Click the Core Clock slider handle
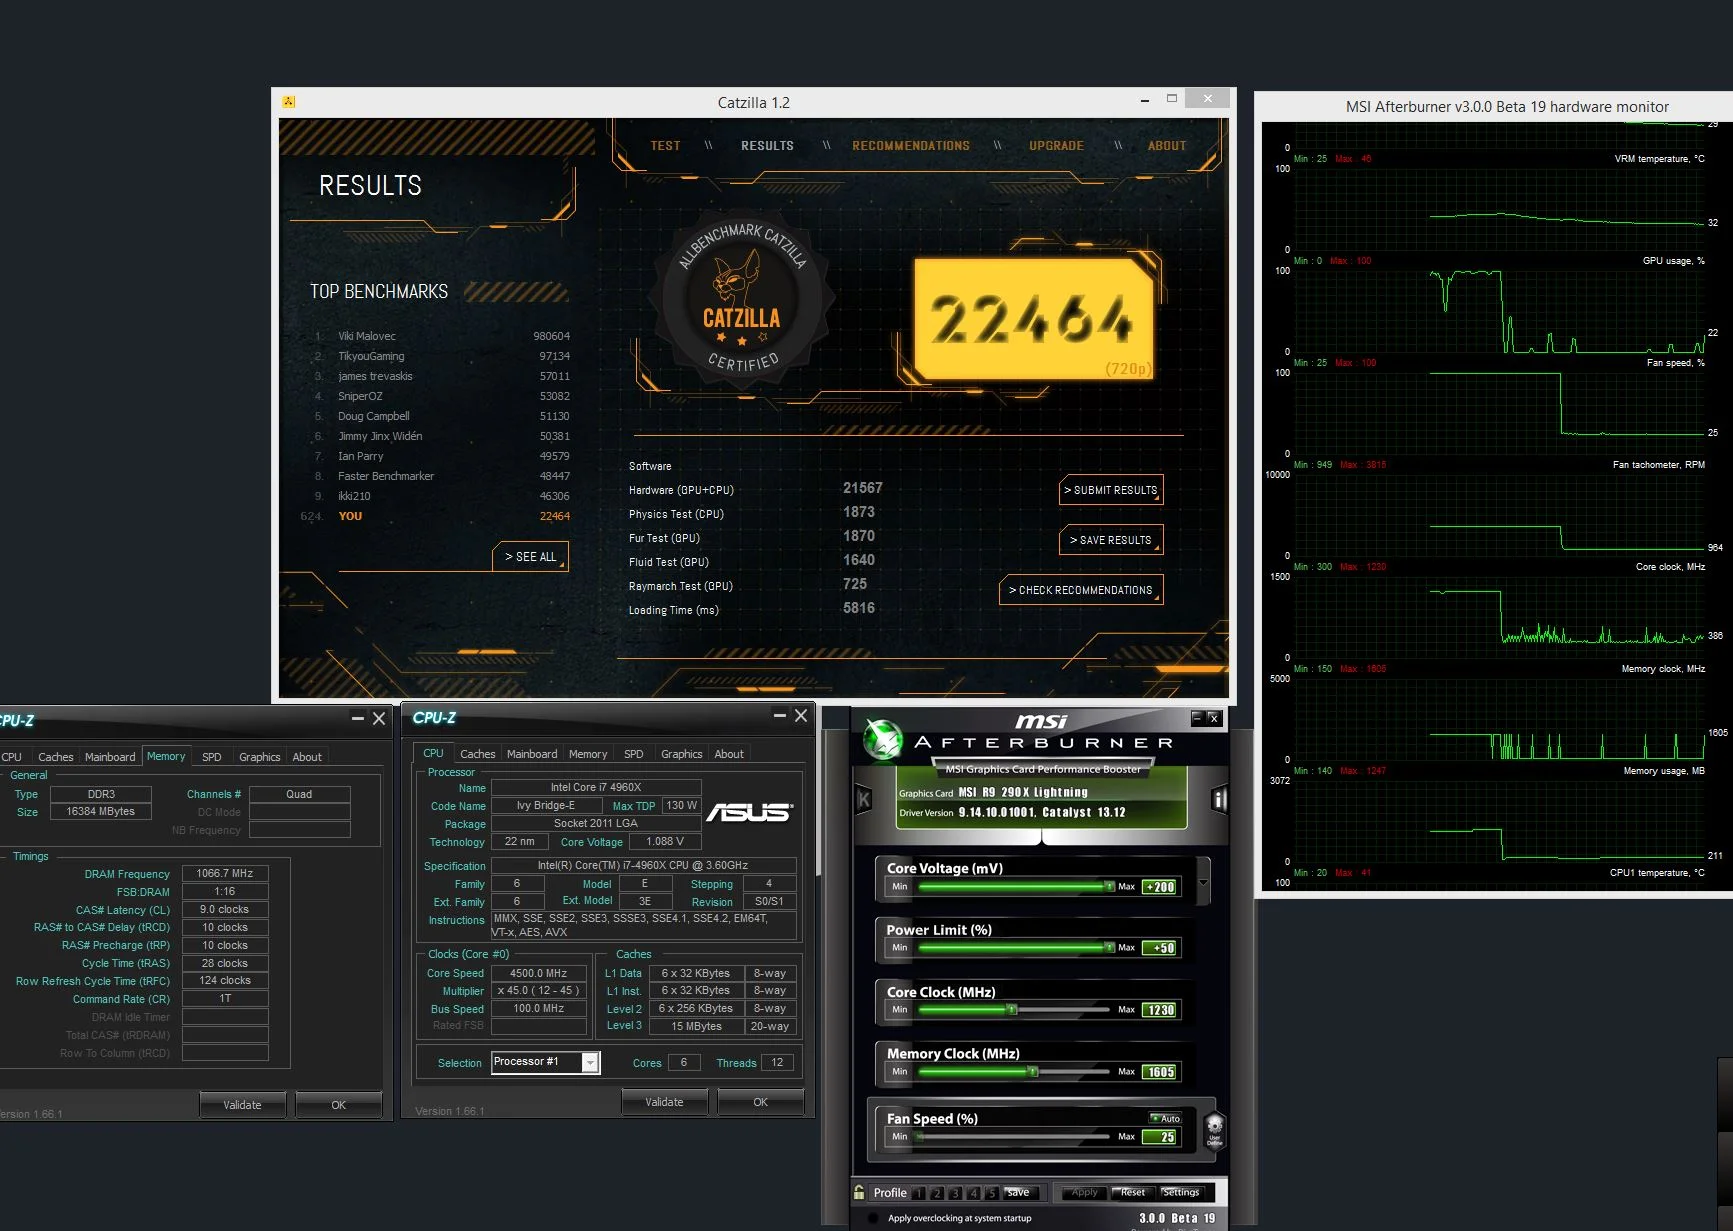 pos(1012,1010)
